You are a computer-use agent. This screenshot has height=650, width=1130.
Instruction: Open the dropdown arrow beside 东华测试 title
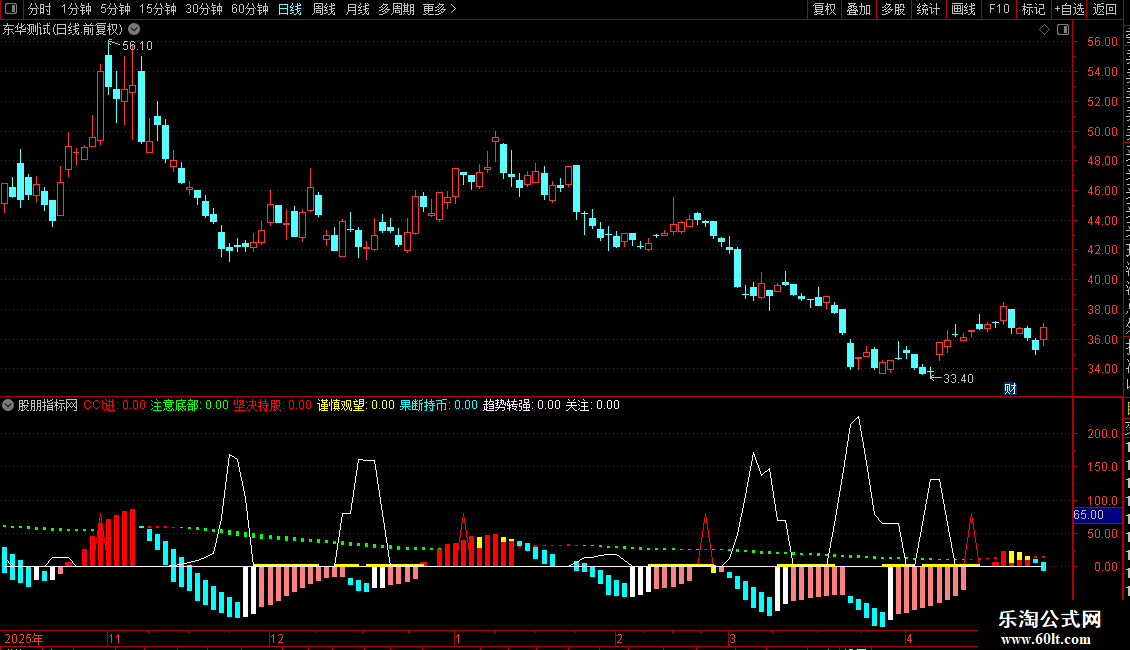(134, 29)
